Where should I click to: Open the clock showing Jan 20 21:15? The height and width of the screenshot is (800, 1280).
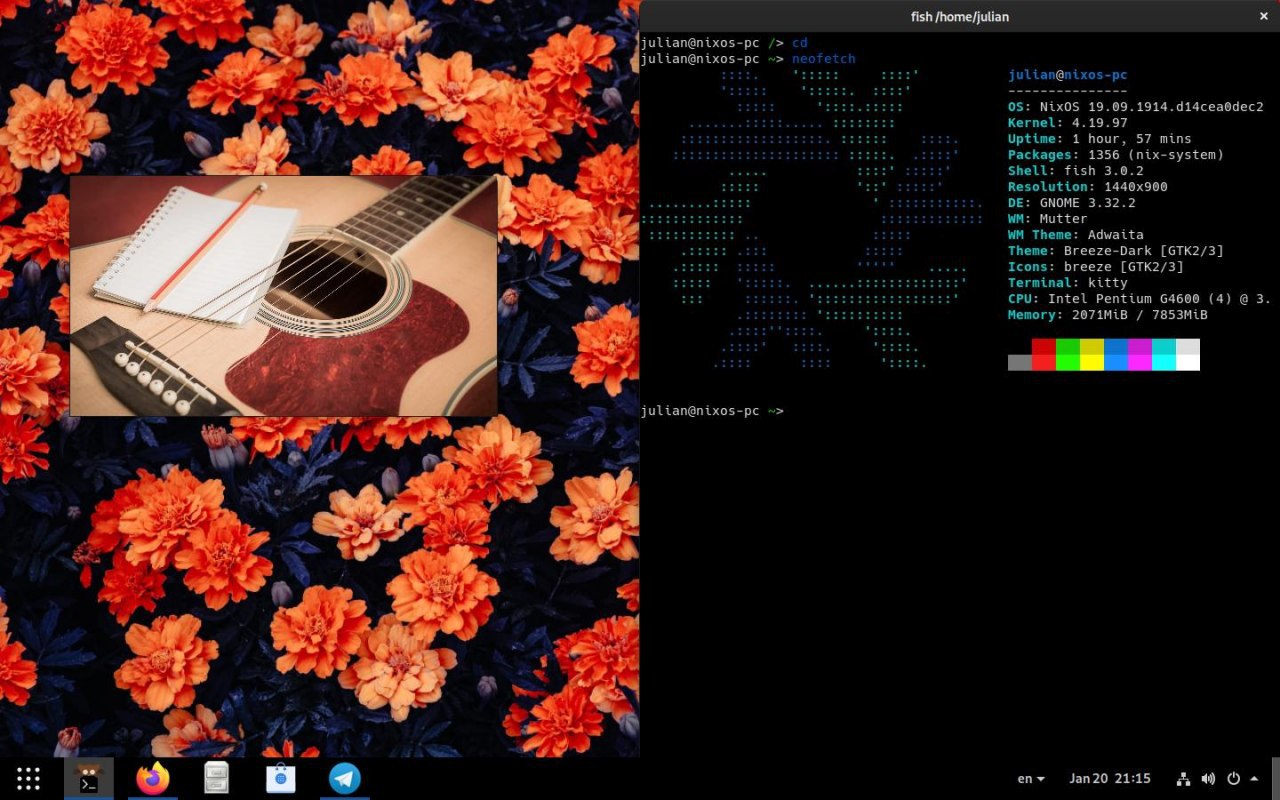[x=1110, y=778]
